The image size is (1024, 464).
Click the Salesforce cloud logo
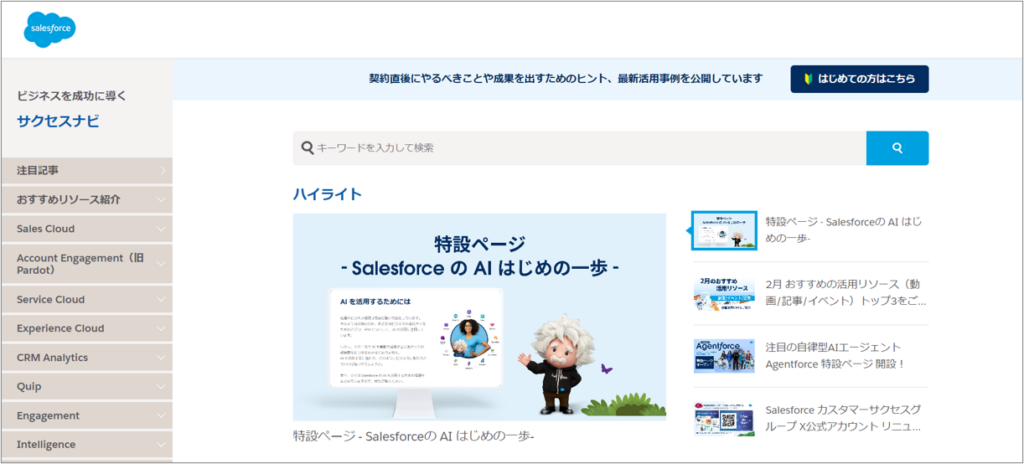(50, 29)
